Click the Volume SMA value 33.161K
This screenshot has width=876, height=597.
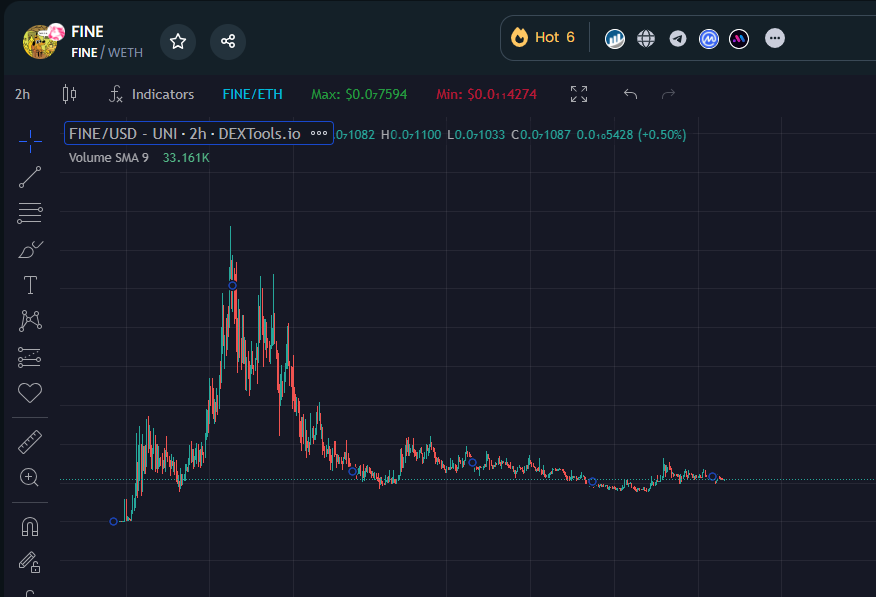[x=186, y=157]
